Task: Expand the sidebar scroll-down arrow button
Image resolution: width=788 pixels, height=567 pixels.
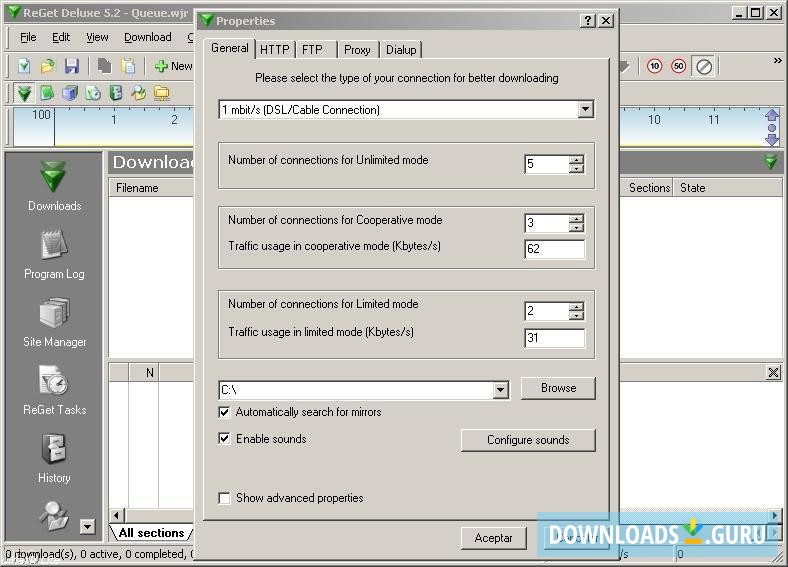Action: click(87, 526)
